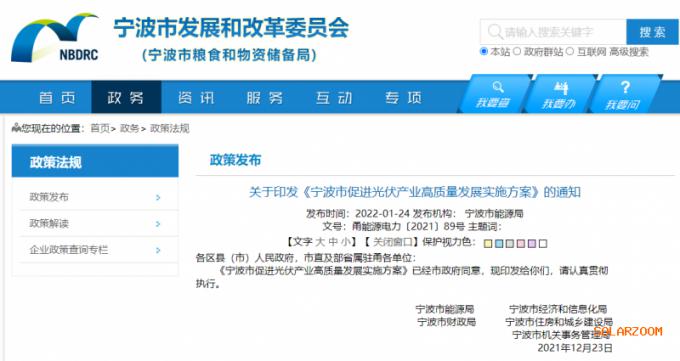The height and width of the screenshot is (361, 680).
Task: Open the 我要办 service shortcut
Action: pos(560,95)
